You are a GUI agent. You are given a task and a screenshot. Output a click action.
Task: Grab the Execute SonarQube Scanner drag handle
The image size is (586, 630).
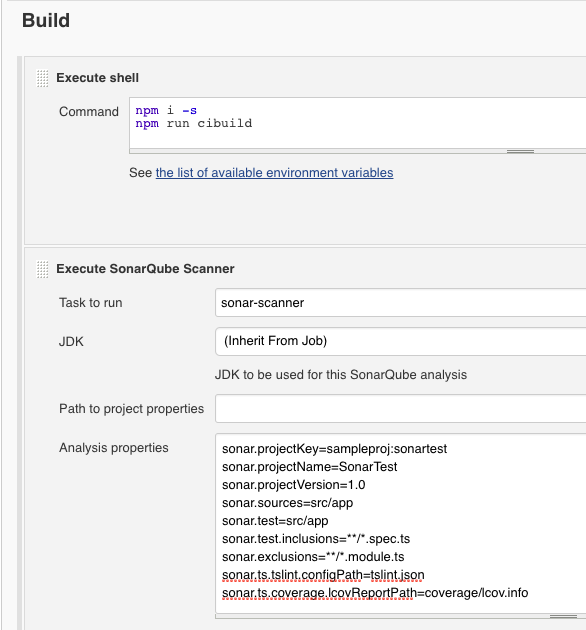(43, 269)
